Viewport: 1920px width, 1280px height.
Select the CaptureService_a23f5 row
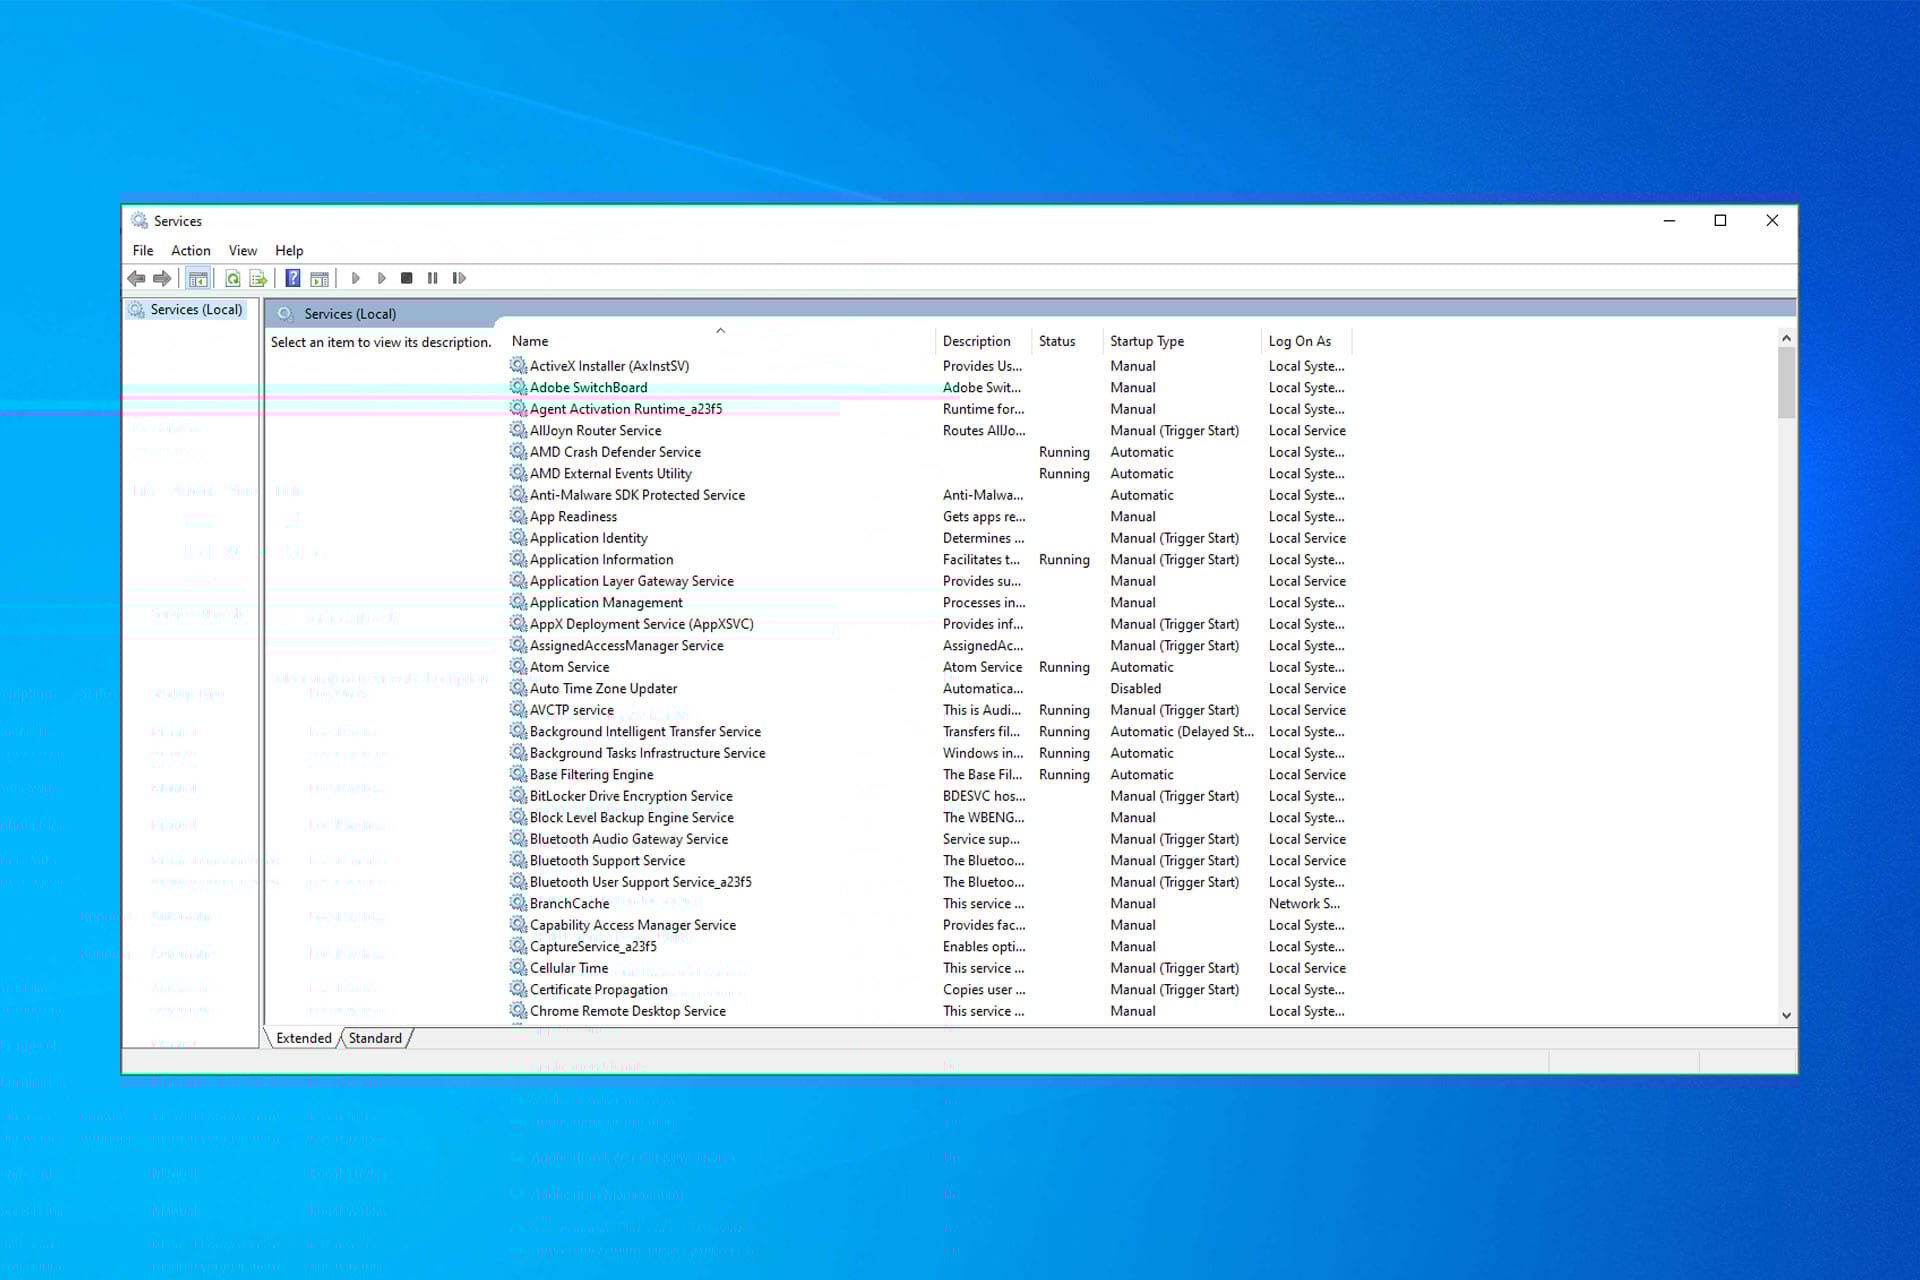(593, 946)
